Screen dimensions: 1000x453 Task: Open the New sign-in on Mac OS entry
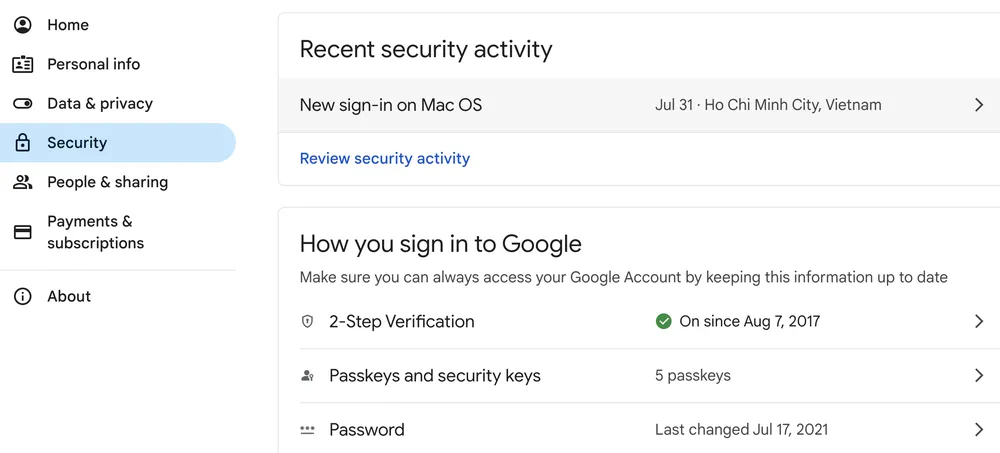(x=639, y=105)
